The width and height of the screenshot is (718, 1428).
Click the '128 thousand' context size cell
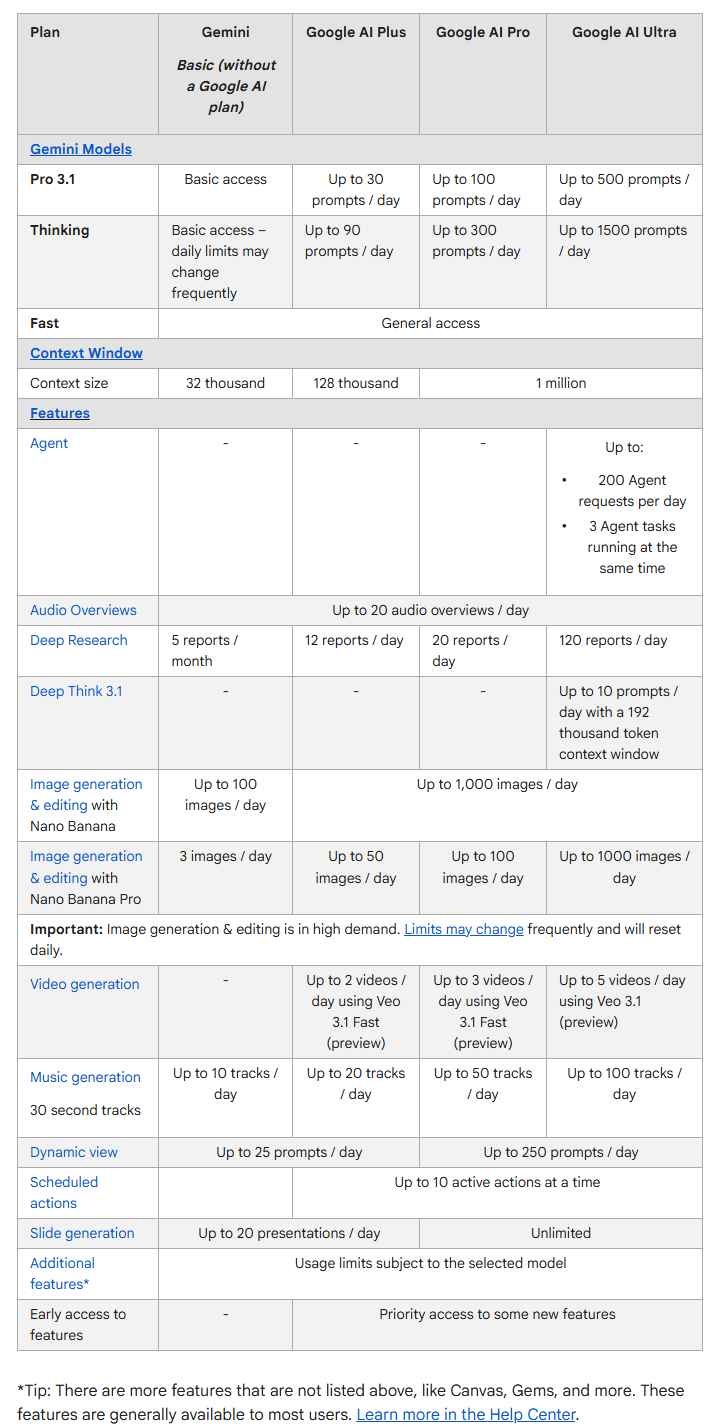click(356, 383)
